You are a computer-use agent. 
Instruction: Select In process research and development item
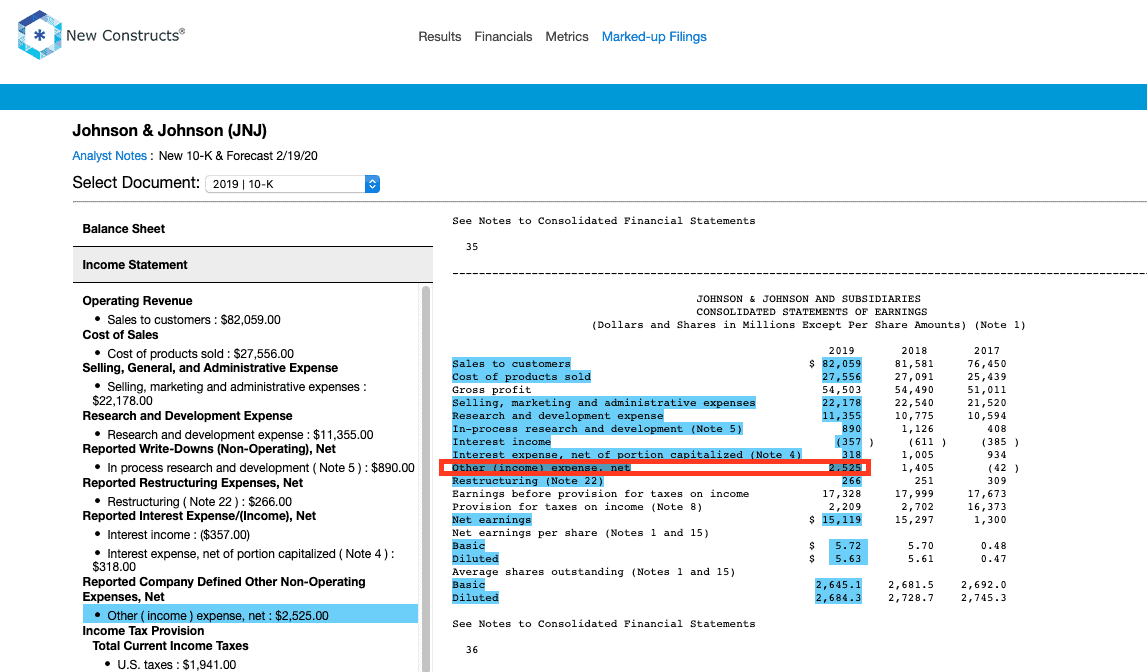(x=260, y=468)
